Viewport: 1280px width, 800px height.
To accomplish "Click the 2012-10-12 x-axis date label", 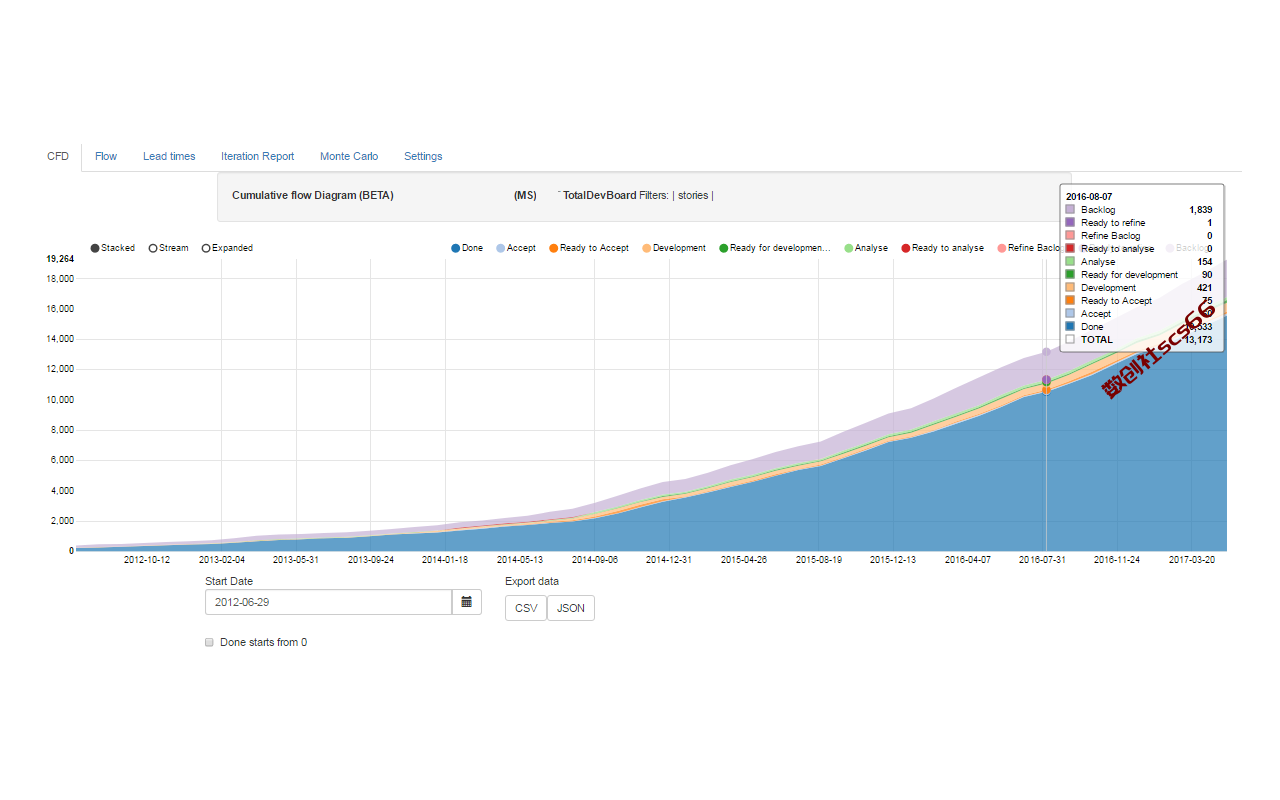I will pyautogui.click(x=147, y=560).
